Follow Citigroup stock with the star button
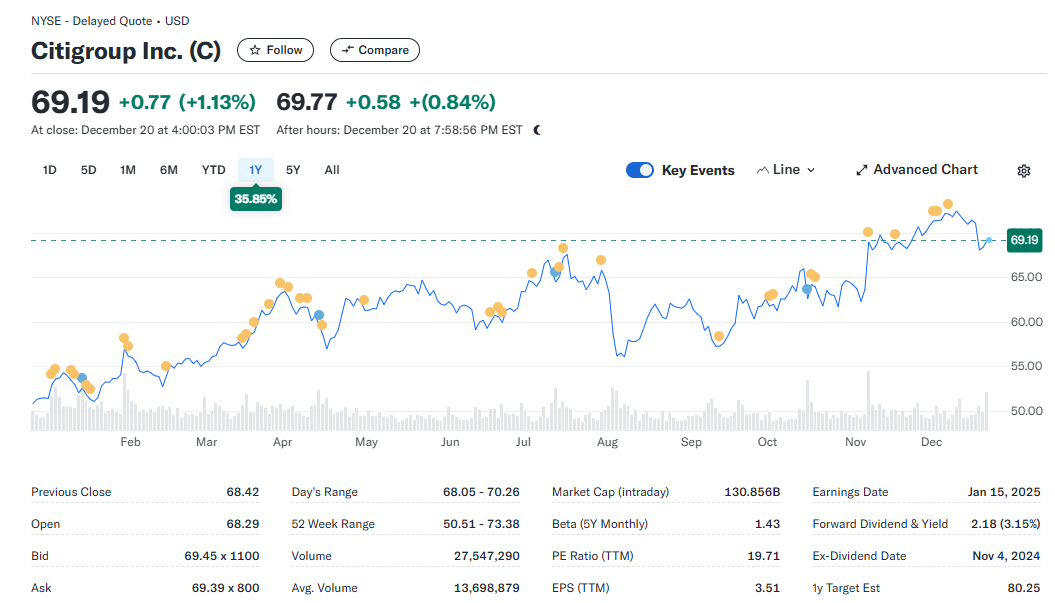Image resolution: width=1055 pixels, height=603 pixels. [275, 50]
